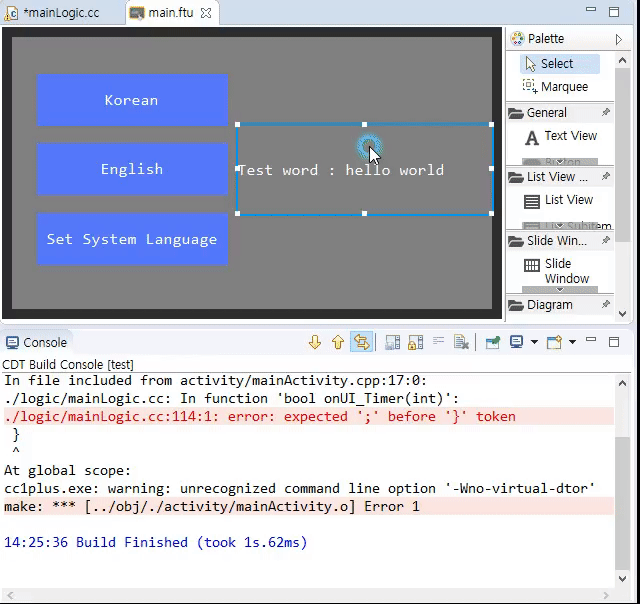Close the main.ftu tab
Image resolution: width=640 pixels, height=604 pixels.
point(206,13)
